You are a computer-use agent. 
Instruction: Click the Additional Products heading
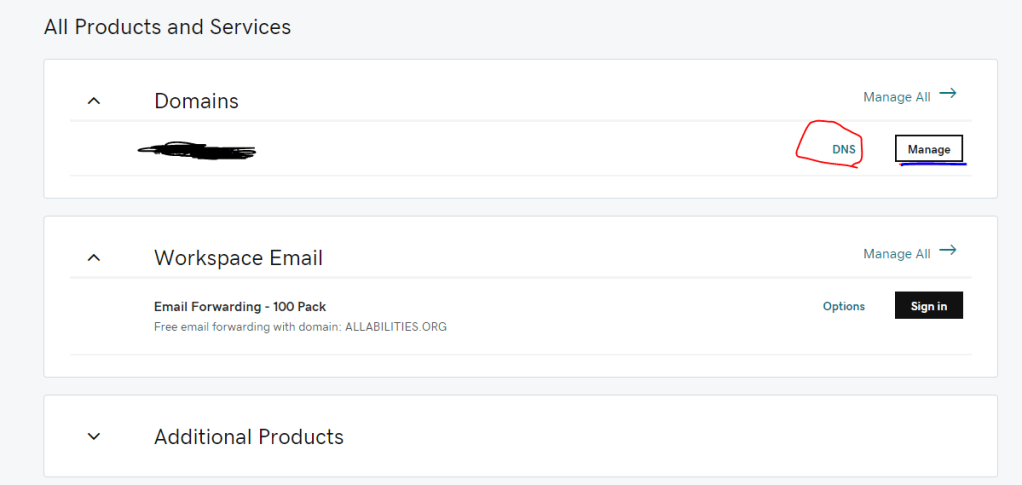248,437
